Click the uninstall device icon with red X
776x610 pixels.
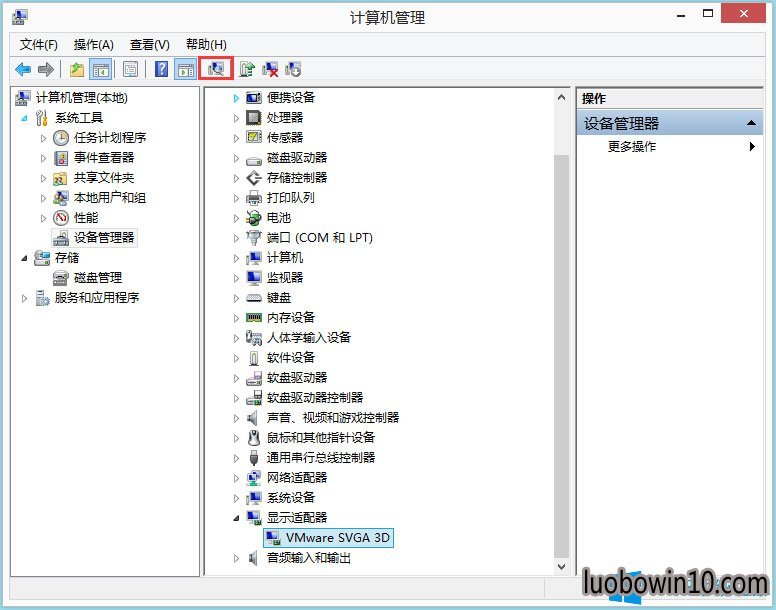coord(270,69)
